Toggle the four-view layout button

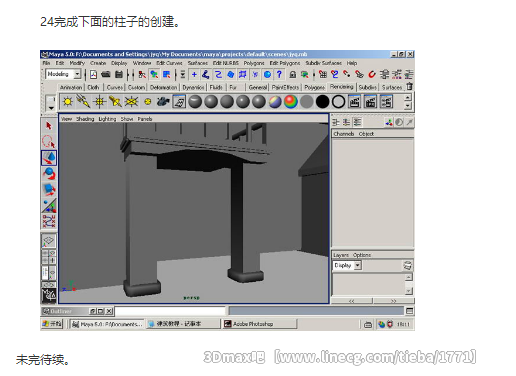tap(49, 257)
